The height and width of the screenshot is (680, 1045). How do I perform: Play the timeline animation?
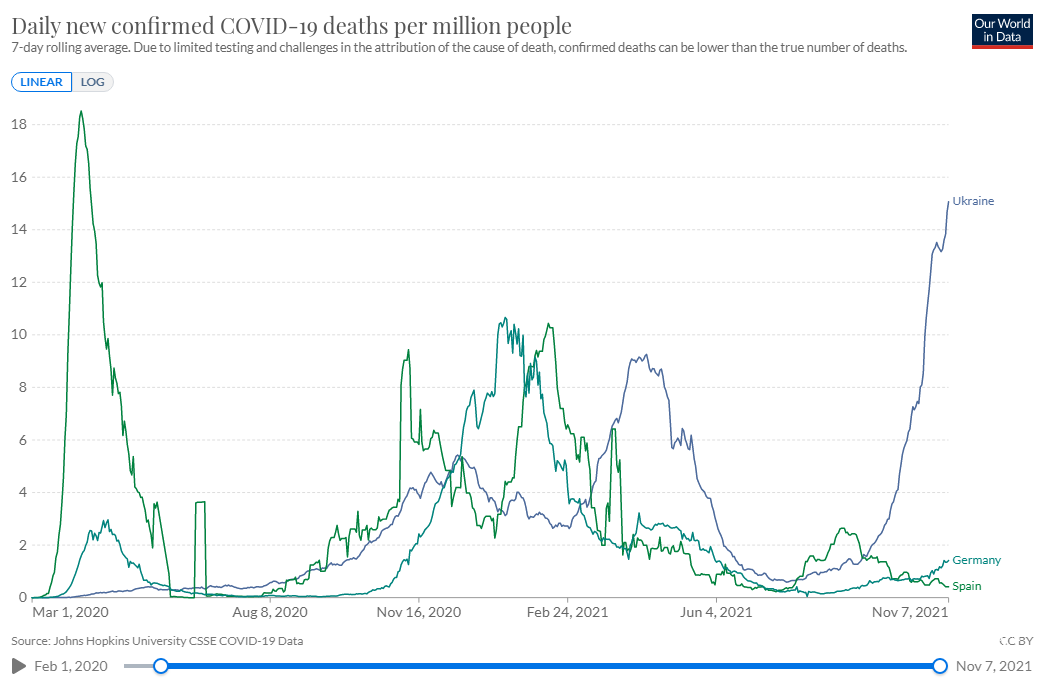pos(19,666)
